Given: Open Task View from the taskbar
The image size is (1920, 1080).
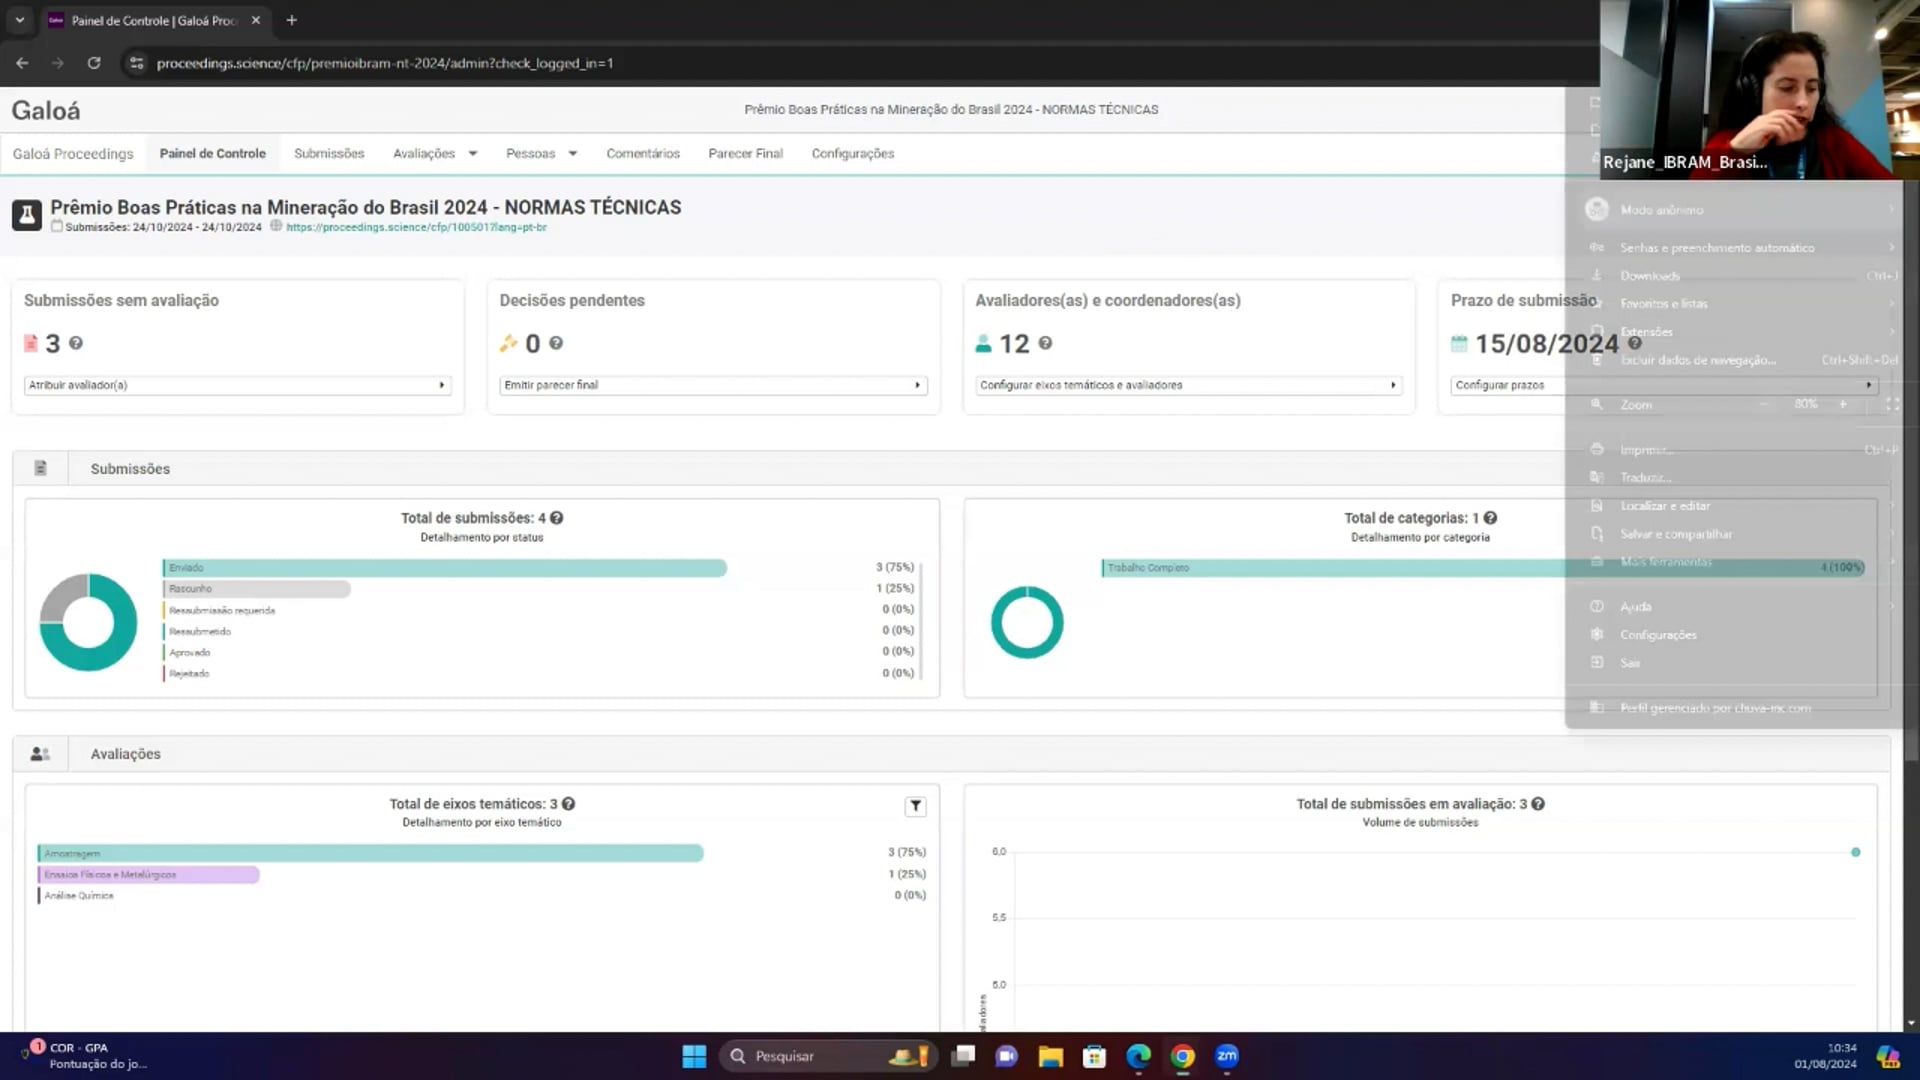Looking at the screenshot, I should pos(964,1056).
